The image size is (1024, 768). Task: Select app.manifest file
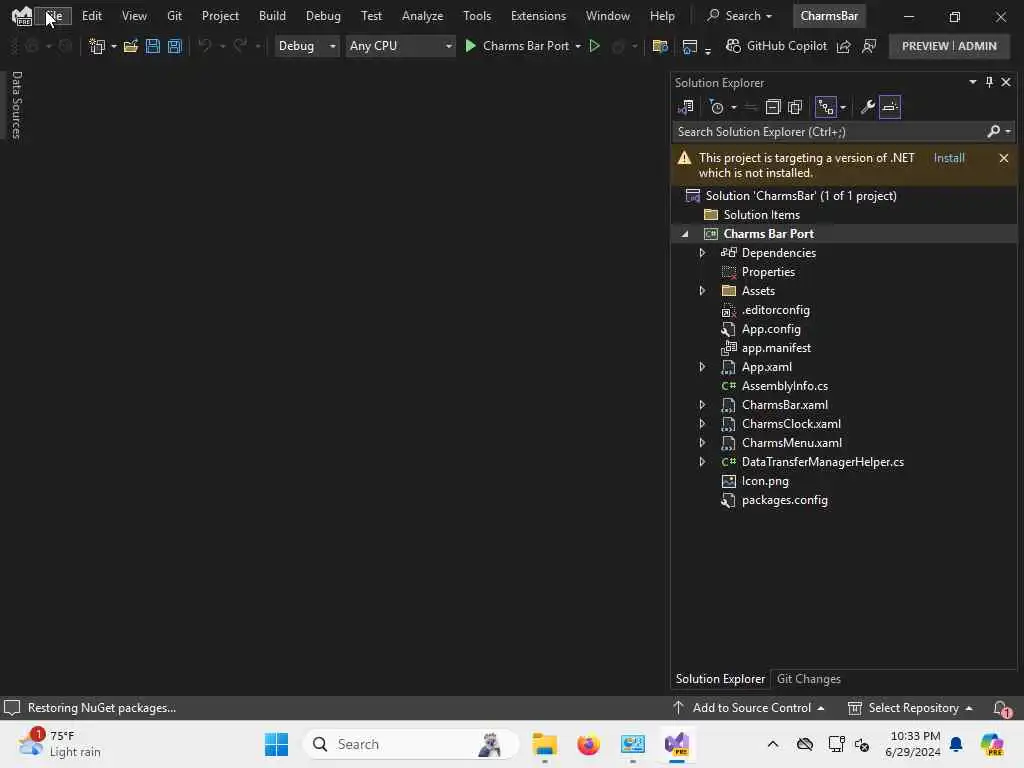[x=776, y=348]
